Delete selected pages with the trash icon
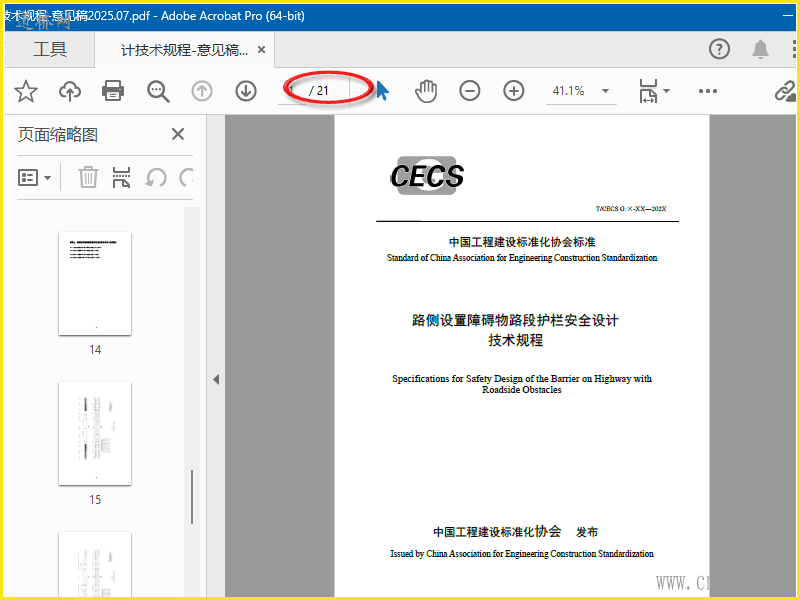The image size is (800, 600). 88,178
